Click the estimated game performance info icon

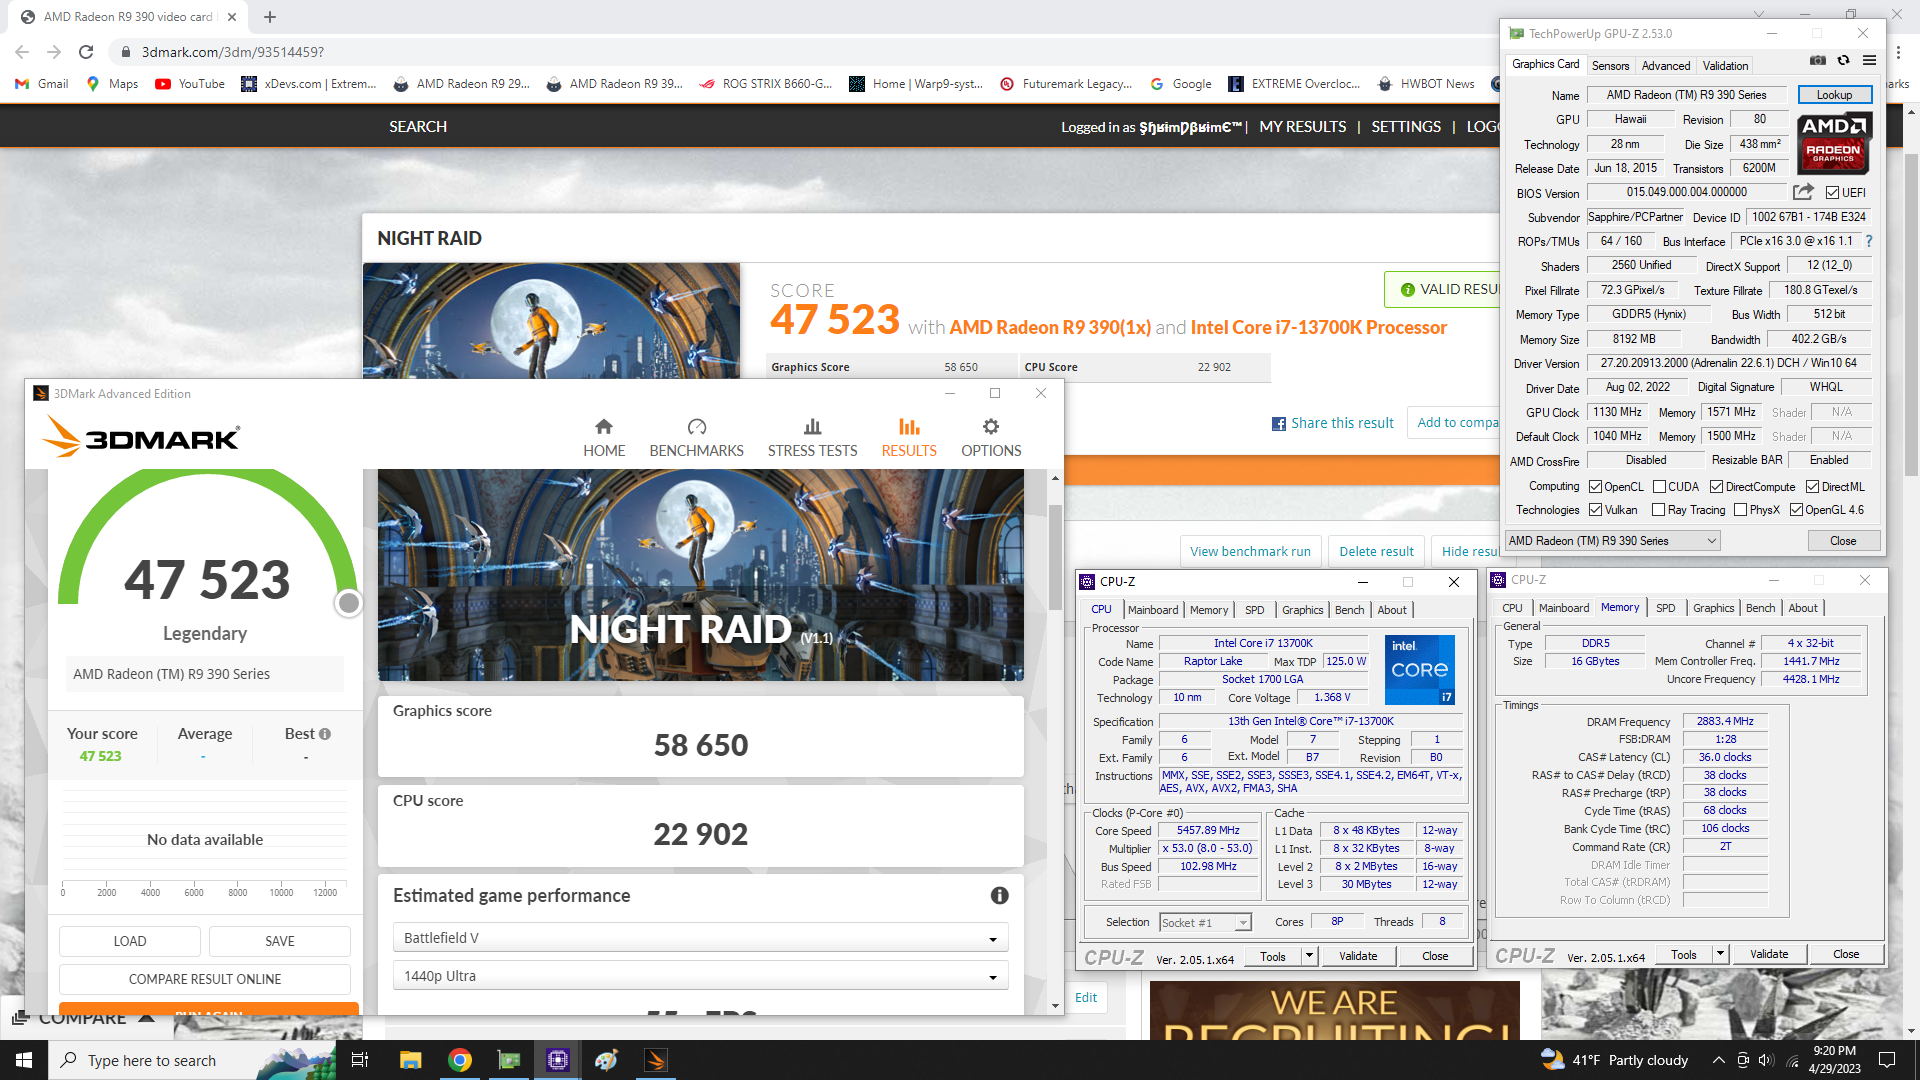click(x=999, y=896)
